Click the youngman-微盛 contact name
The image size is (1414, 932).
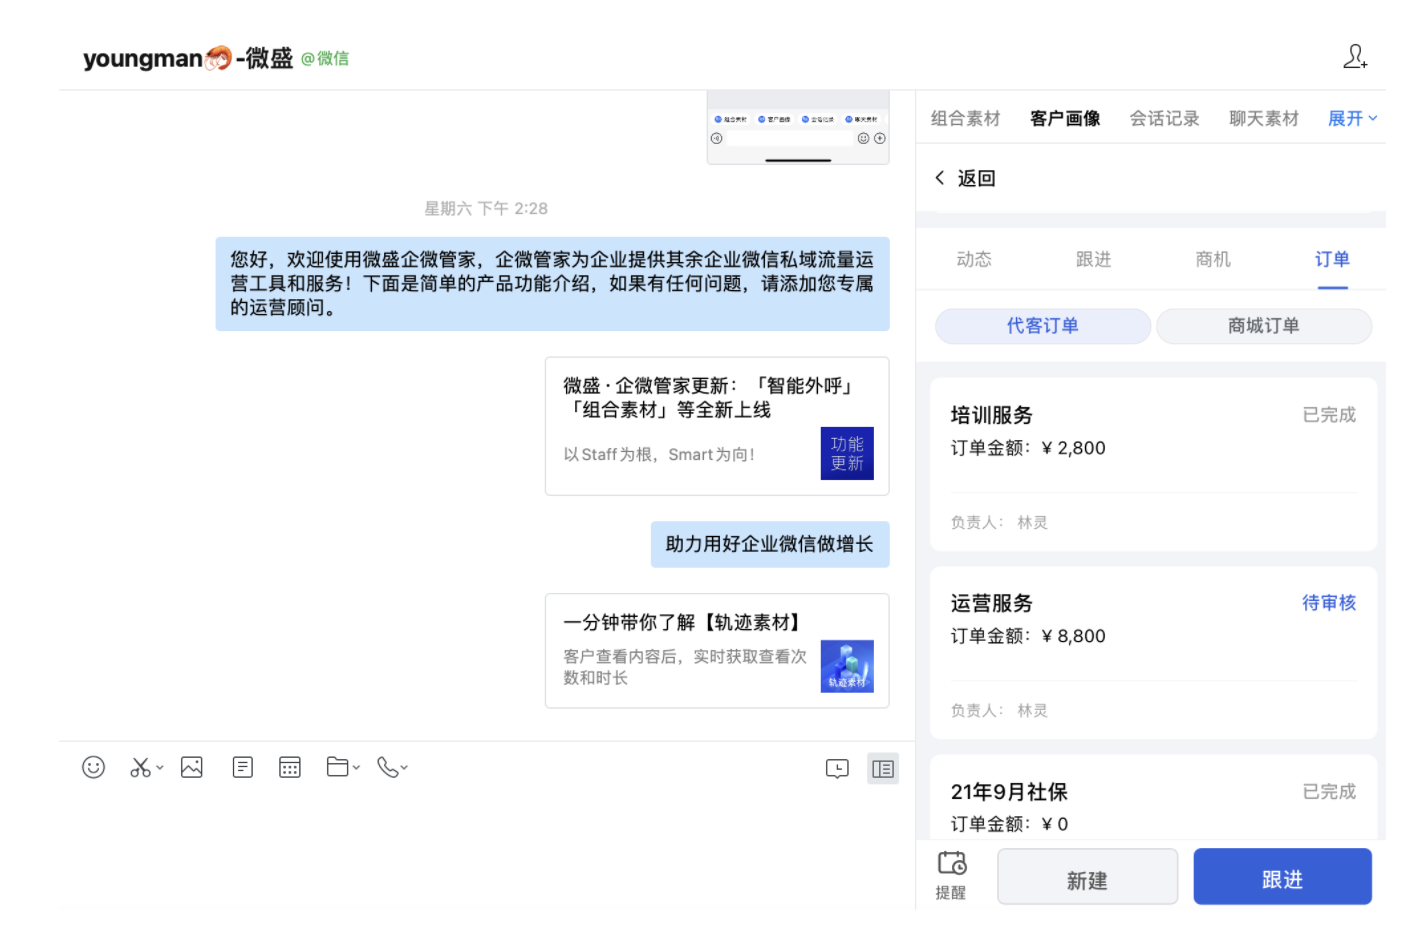188,58
